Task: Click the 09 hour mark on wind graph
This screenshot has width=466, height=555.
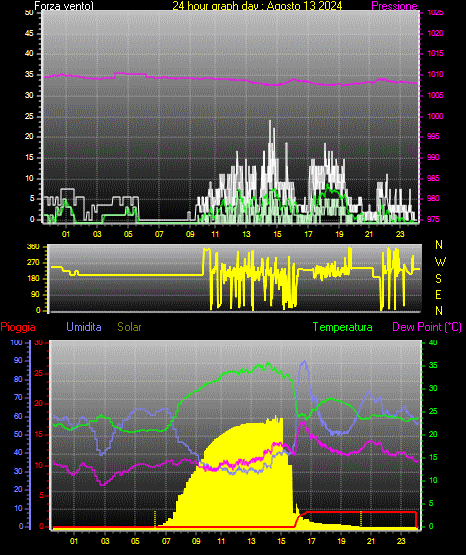Action: tap(190, 234)
